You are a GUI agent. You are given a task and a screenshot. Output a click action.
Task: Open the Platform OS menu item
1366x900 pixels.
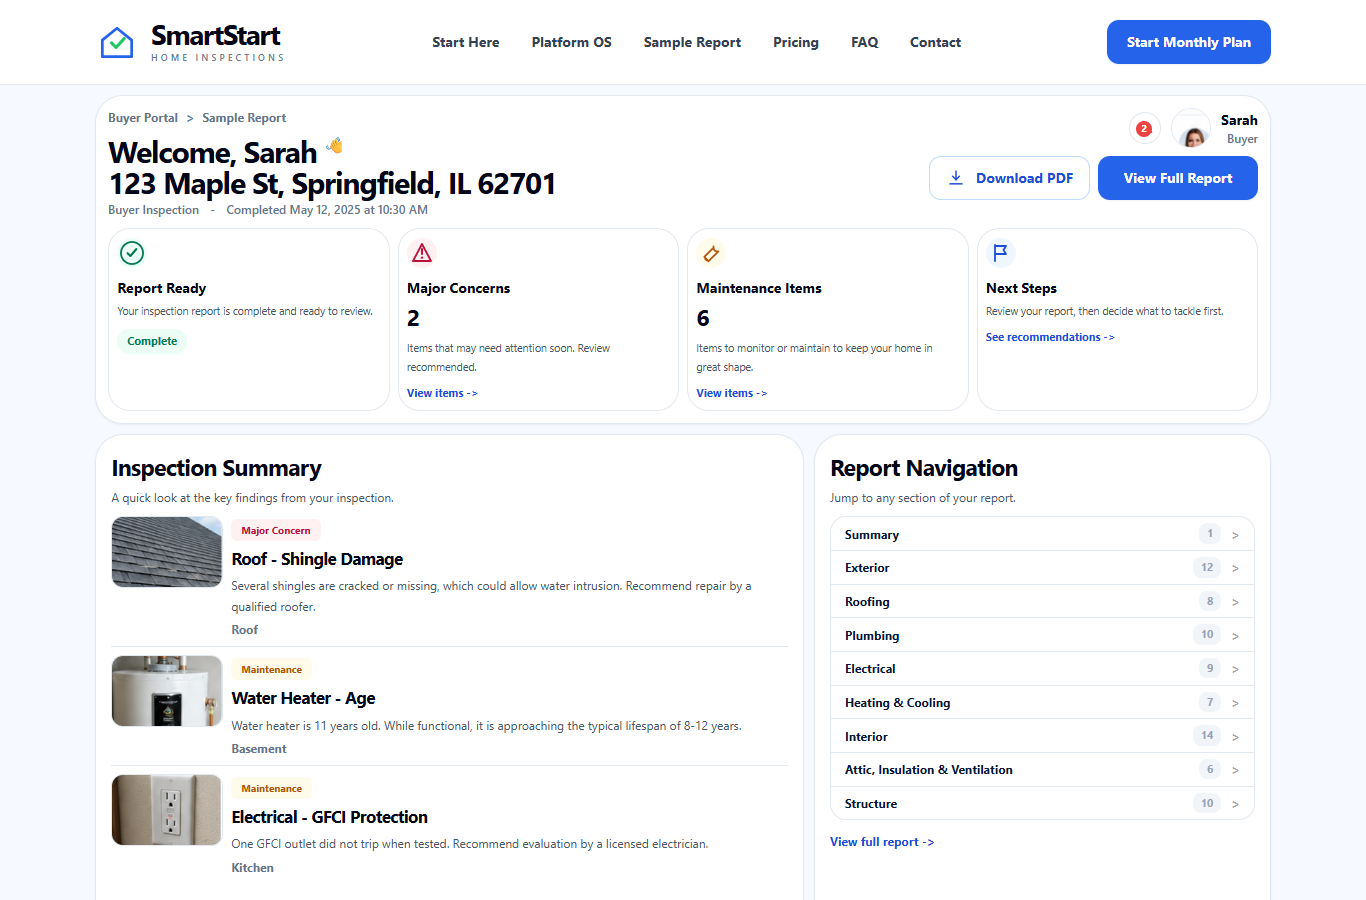(571, 42)
